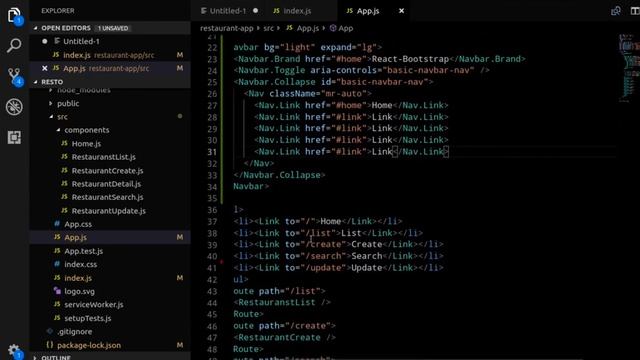The image size is (640, 360).
Task: Open the .gitignore file
Action: 74,331
